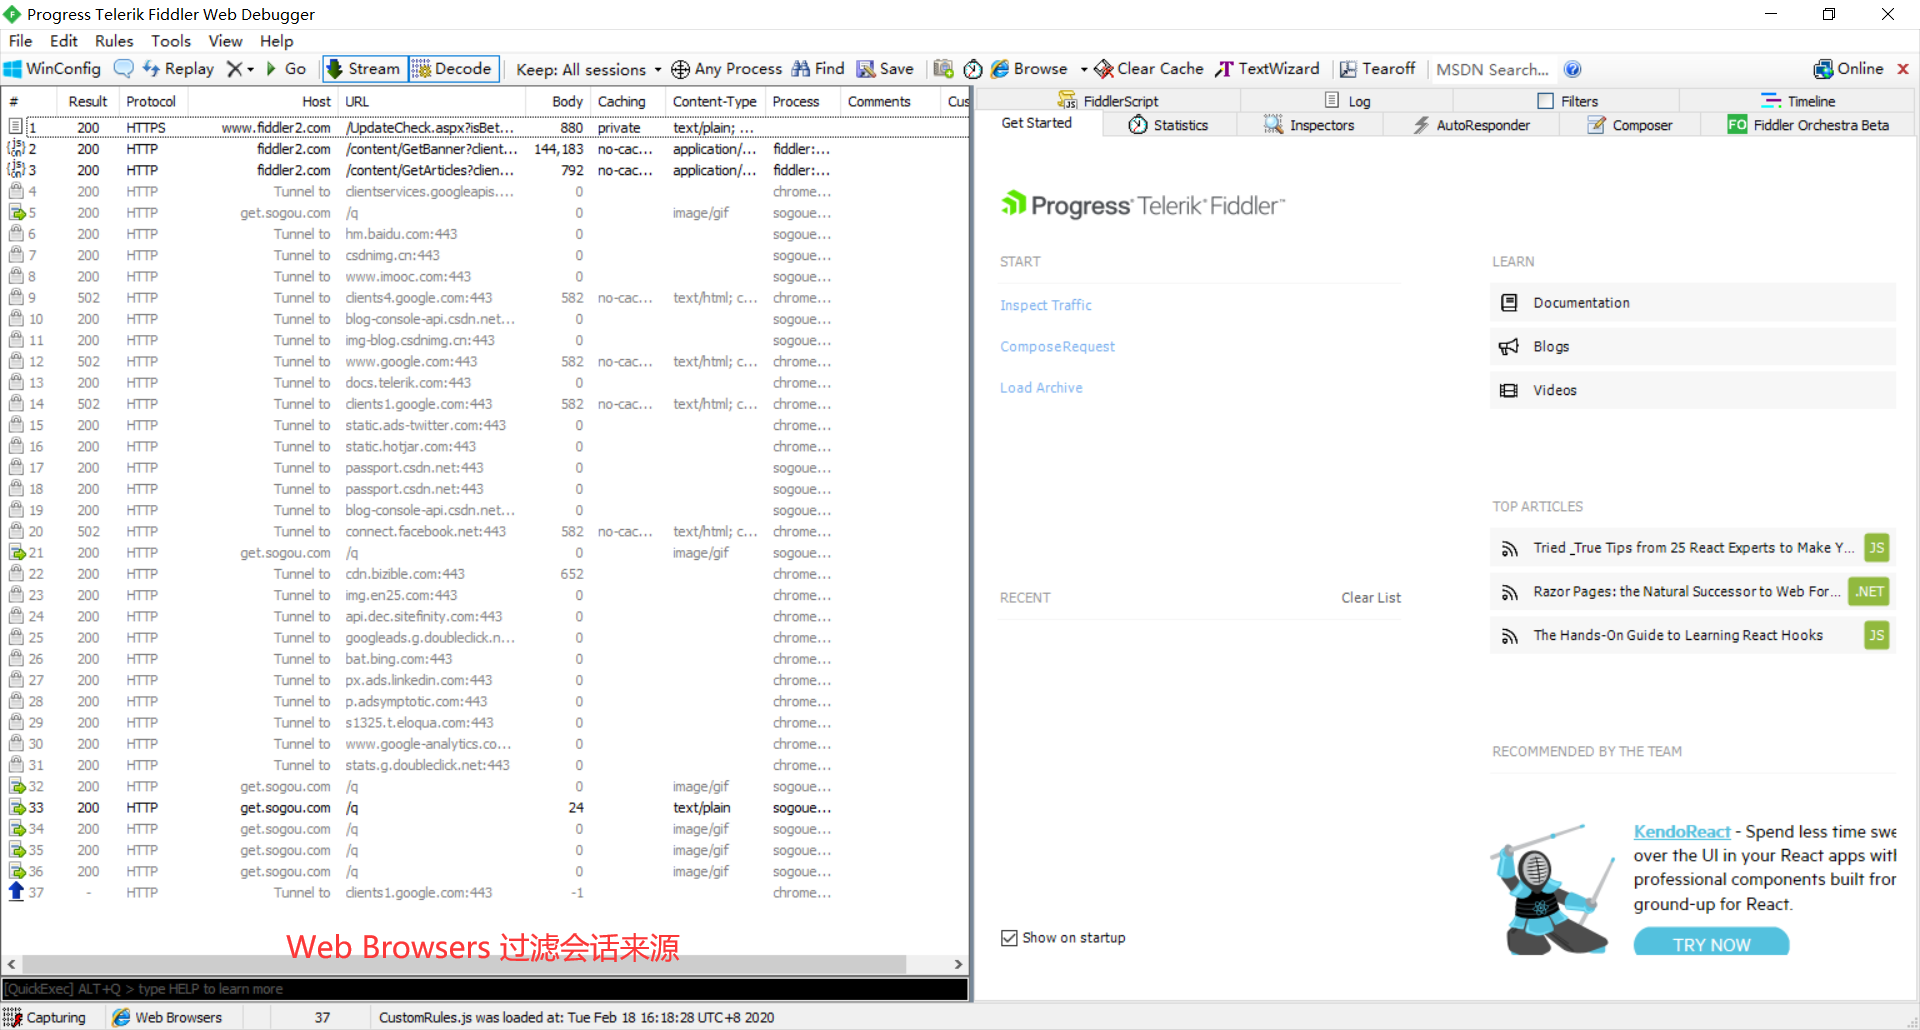
Task: Open the Rules menu
Action: point(114,41)
